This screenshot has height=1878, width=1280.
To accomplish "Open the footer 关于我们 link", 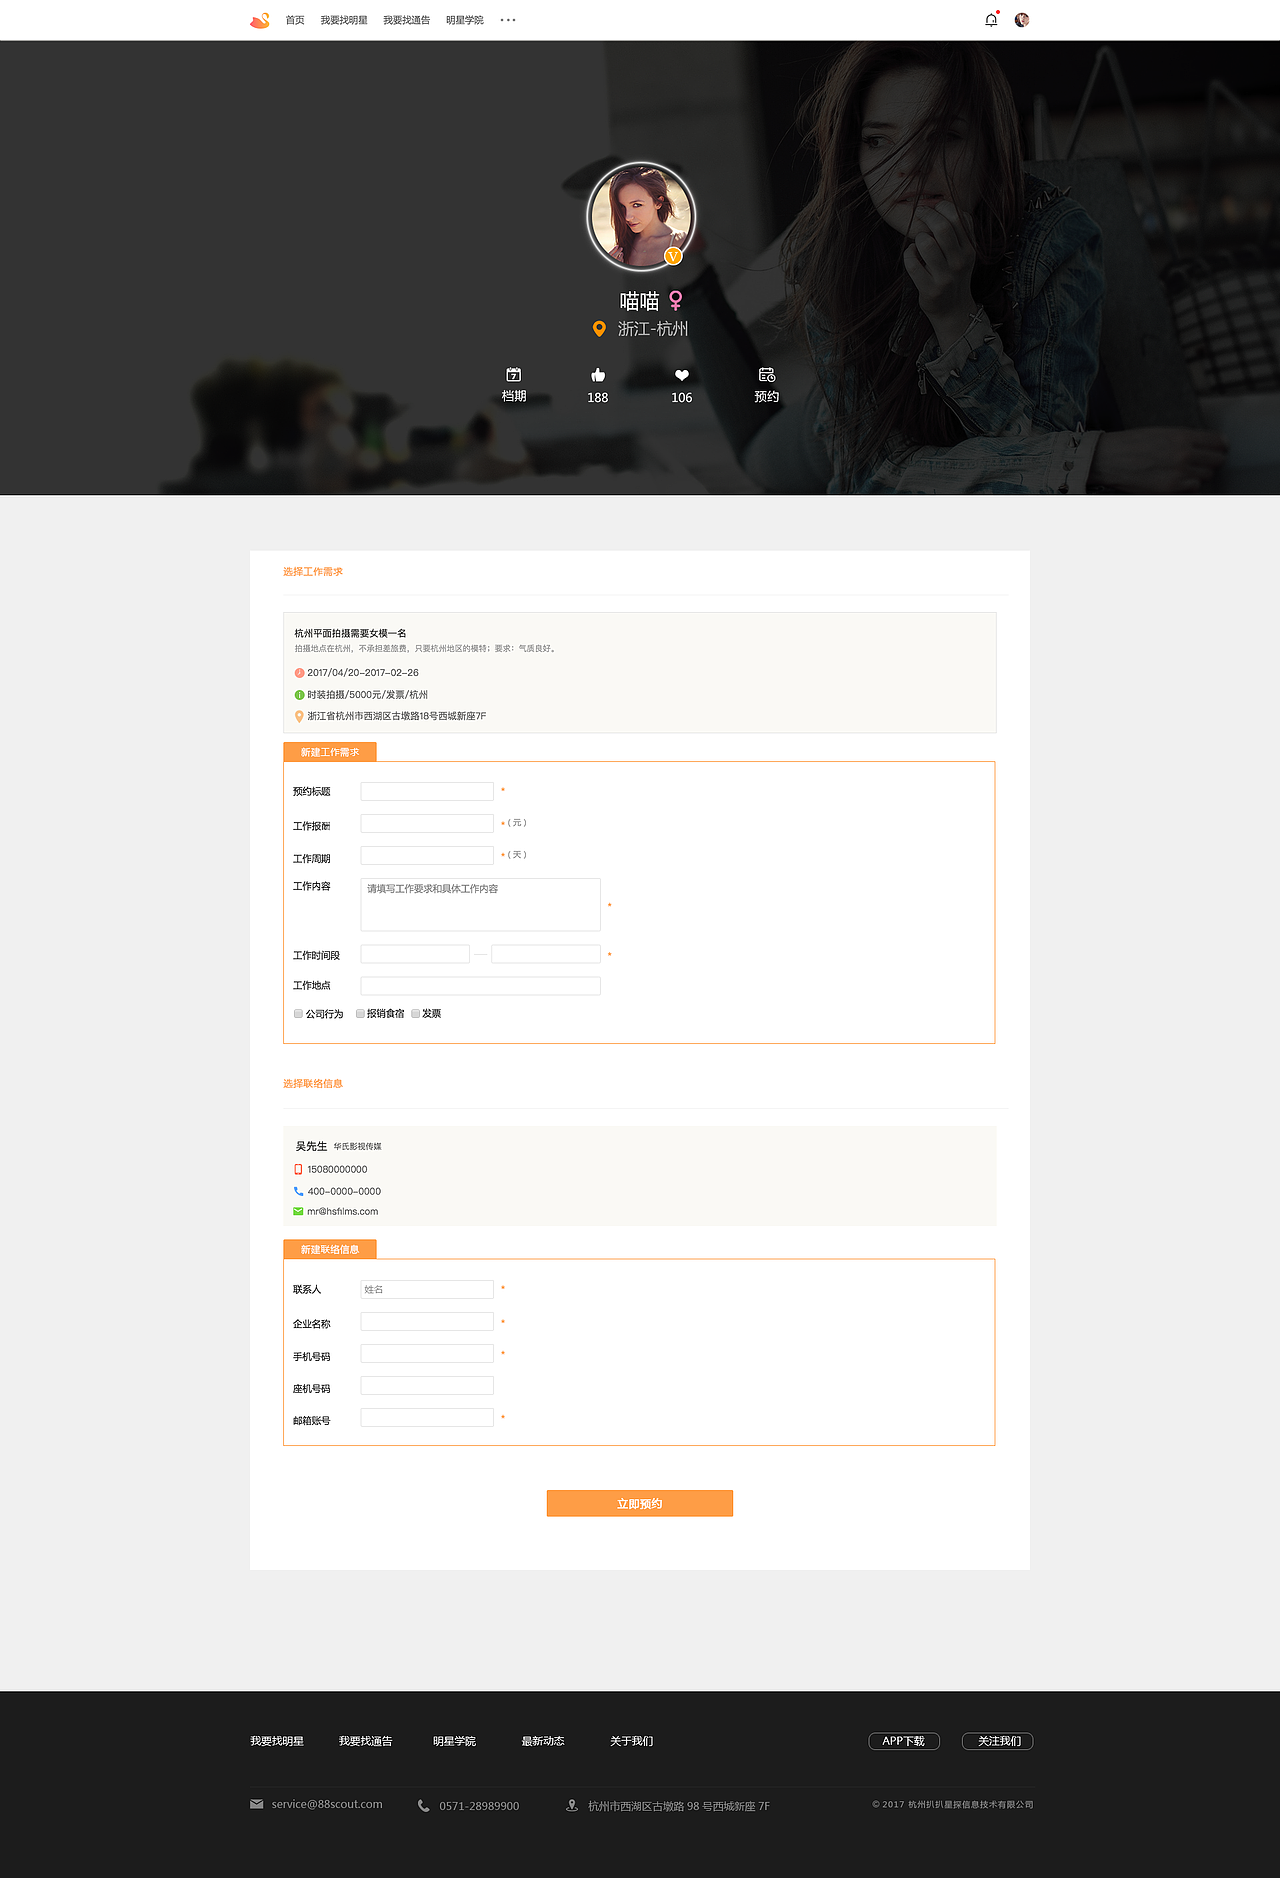I will click(632, 1741).
